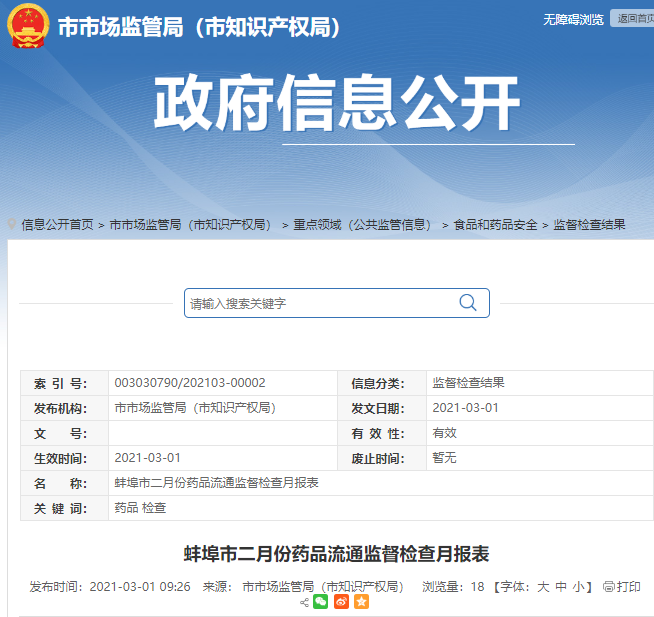Click 生效时间 value 2021-03-01
The image size is (654, 617).
[x=147, y=458]
